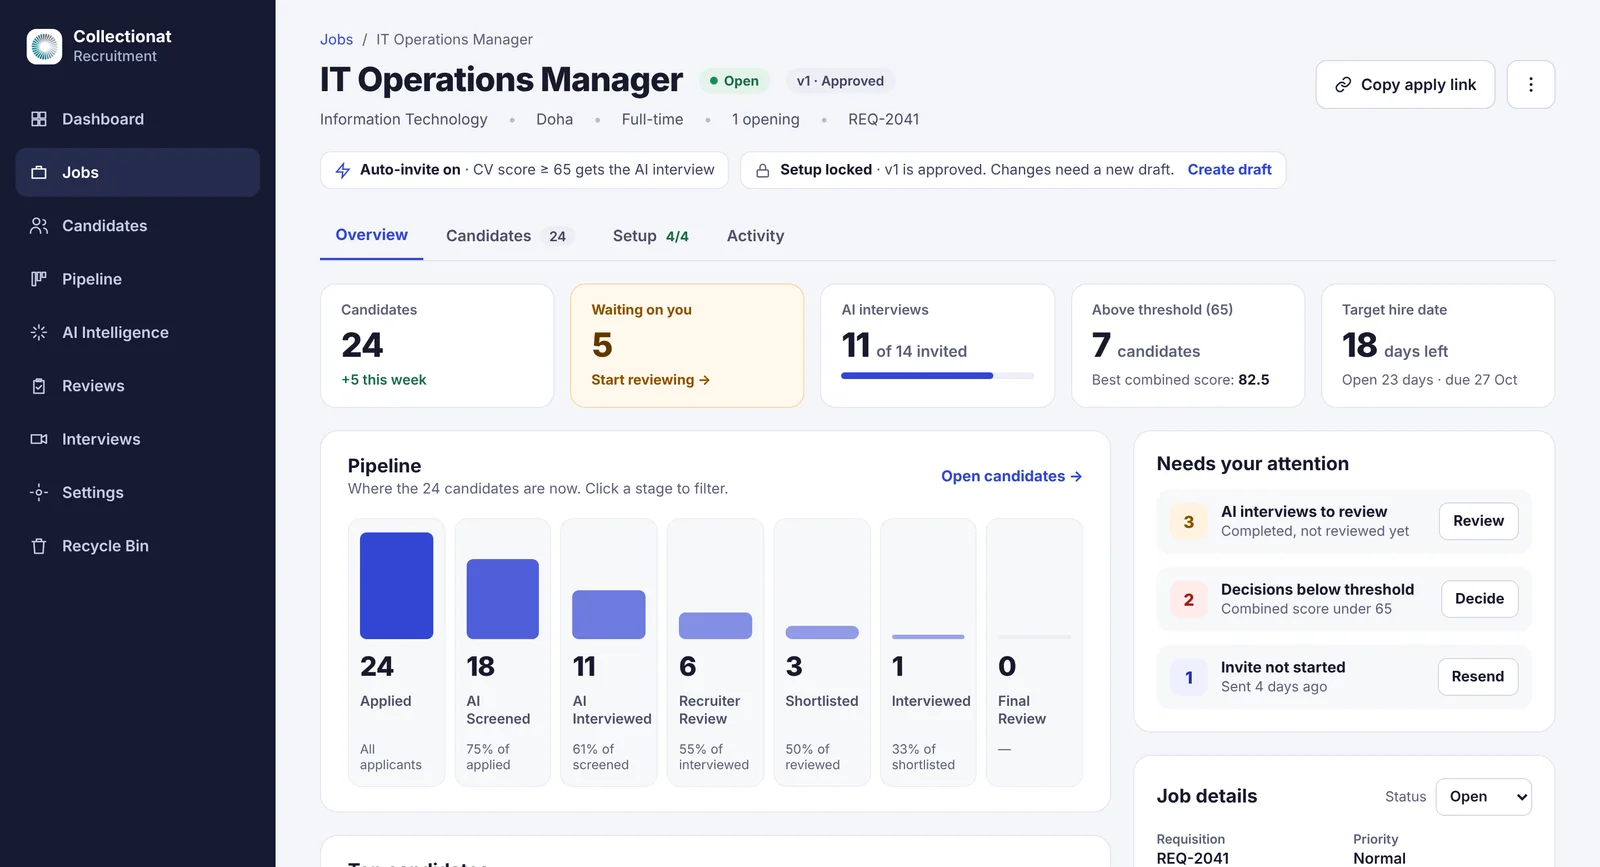Click the AI Intelligence sparkle icon
1600x867 pixels.
(x=39, y=332)
